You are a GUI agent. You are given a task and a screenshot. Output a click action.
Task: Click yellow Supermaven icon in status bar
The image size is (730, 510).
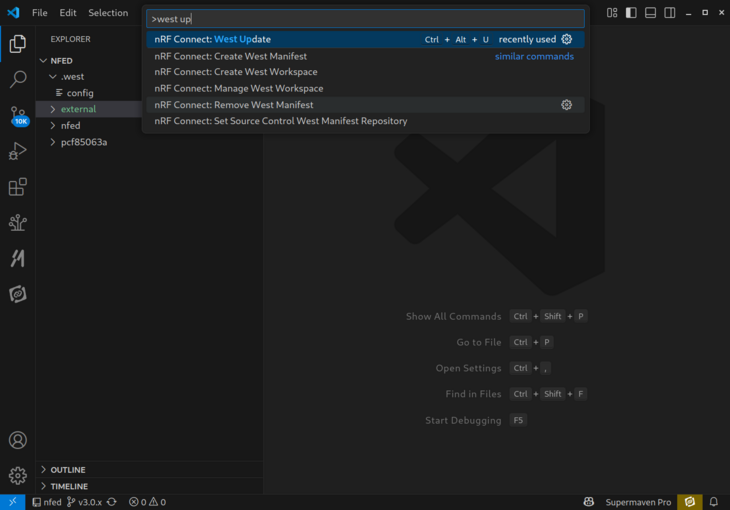(x=689, y=502)
